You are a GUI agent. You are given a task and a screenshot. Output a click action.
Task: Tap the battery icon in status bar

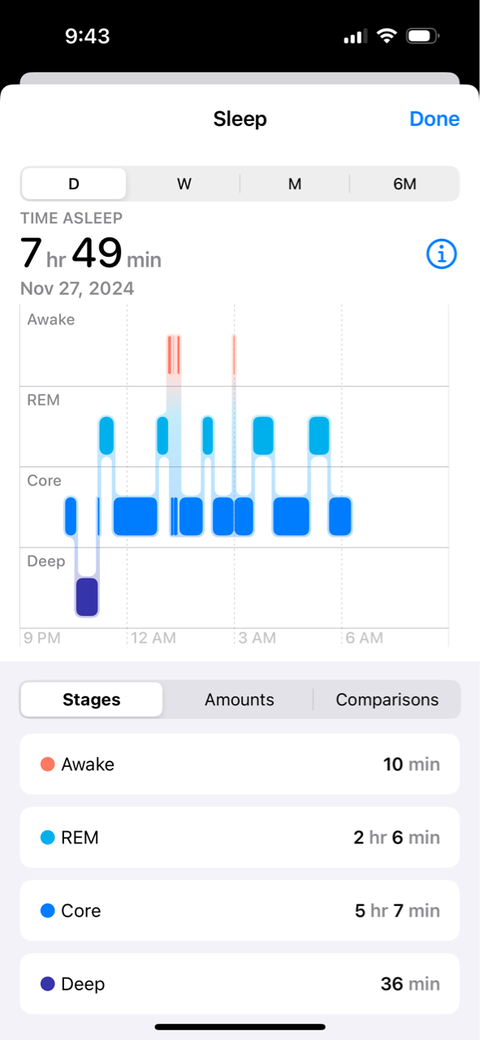pos(423,36)
